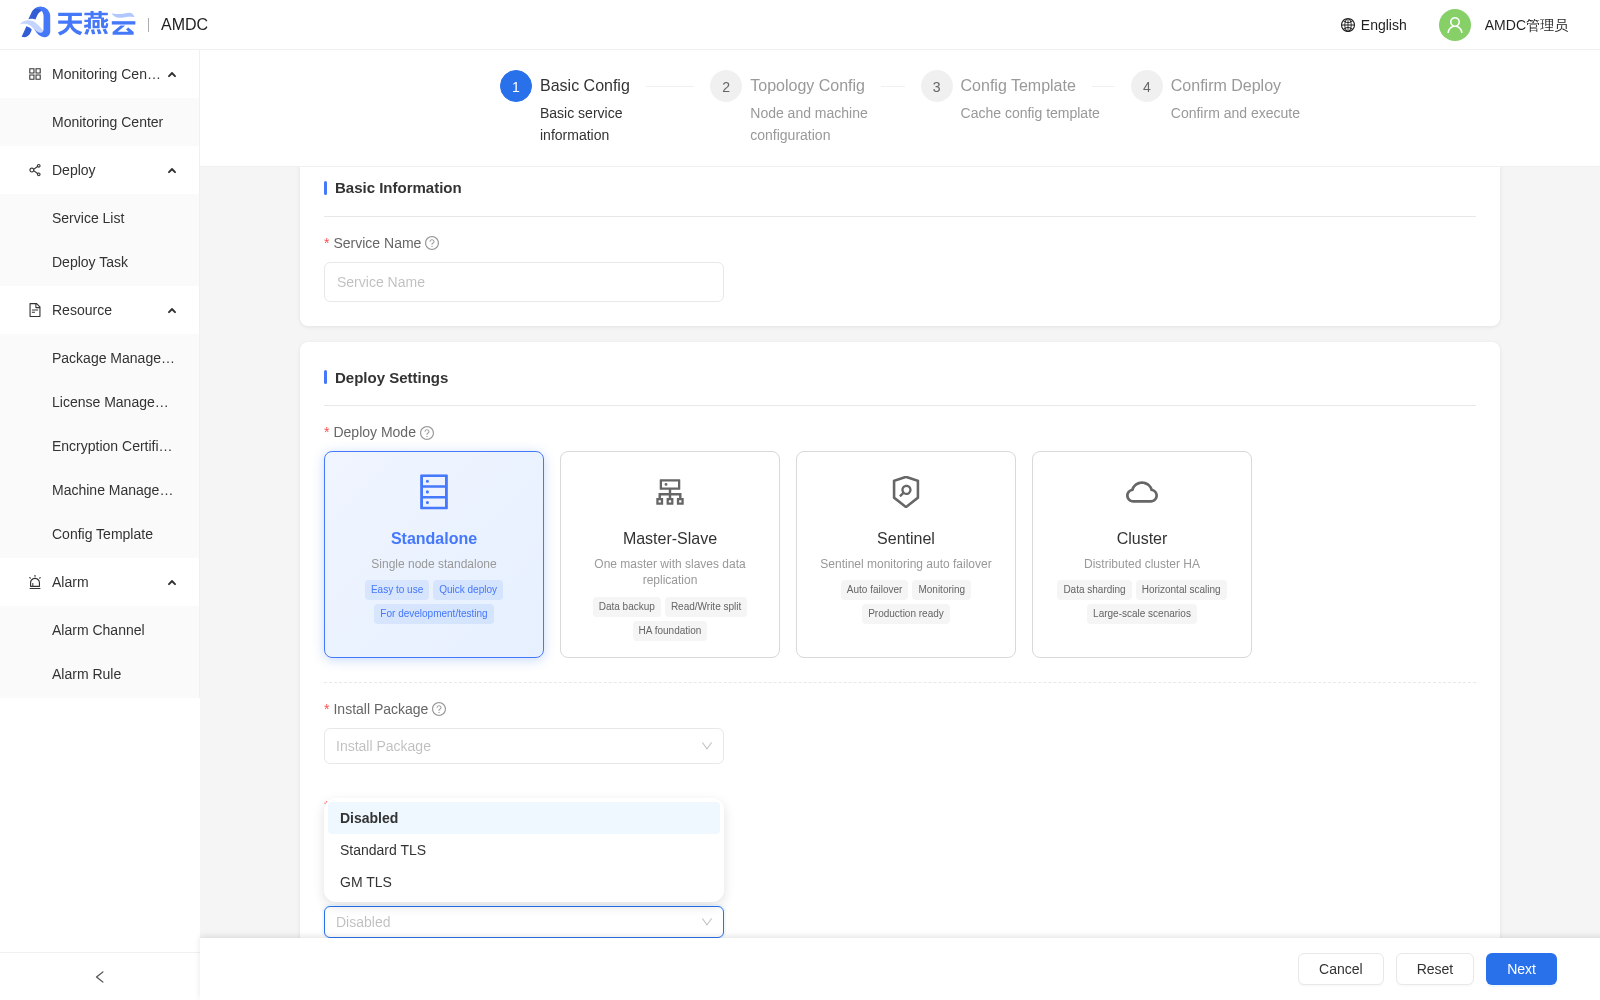Collapse the Resource menu group

pos(172,311)
